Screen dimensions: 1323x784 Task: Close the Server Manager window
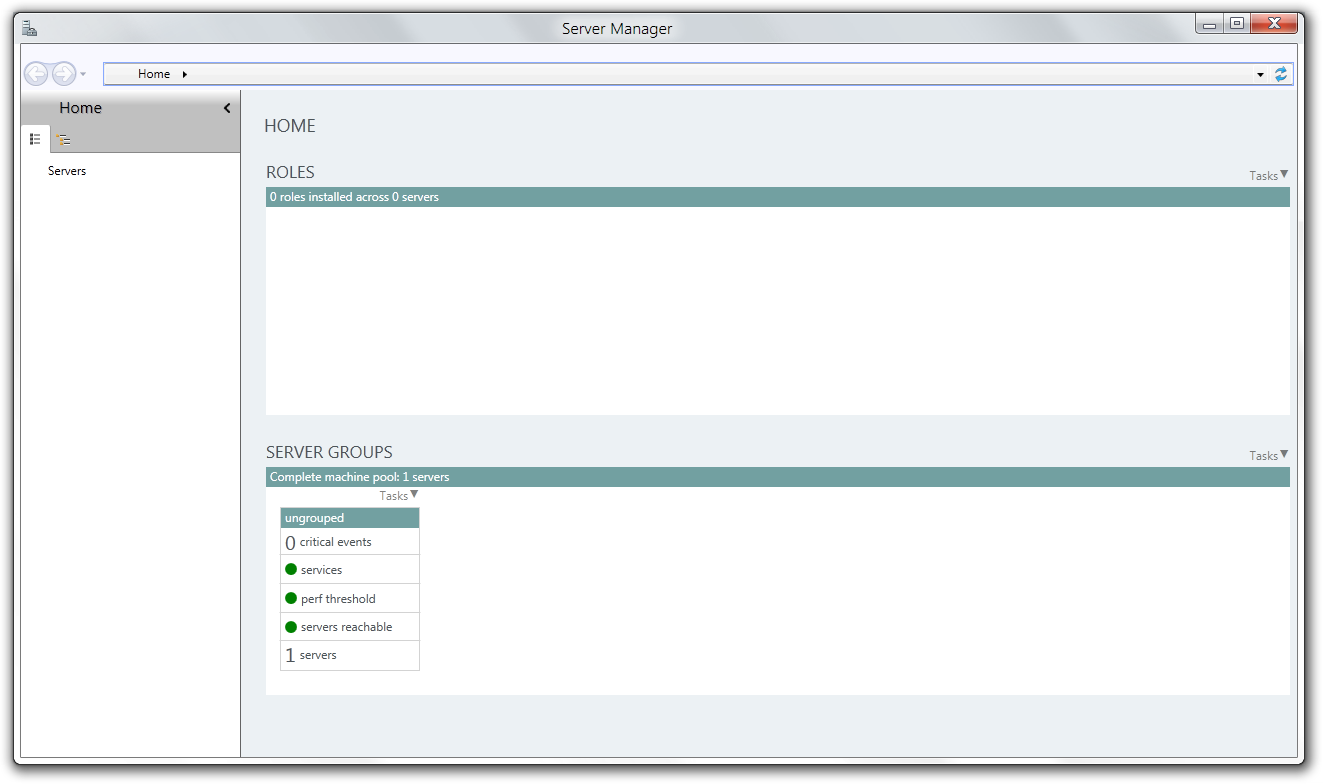pos(1274,24)
